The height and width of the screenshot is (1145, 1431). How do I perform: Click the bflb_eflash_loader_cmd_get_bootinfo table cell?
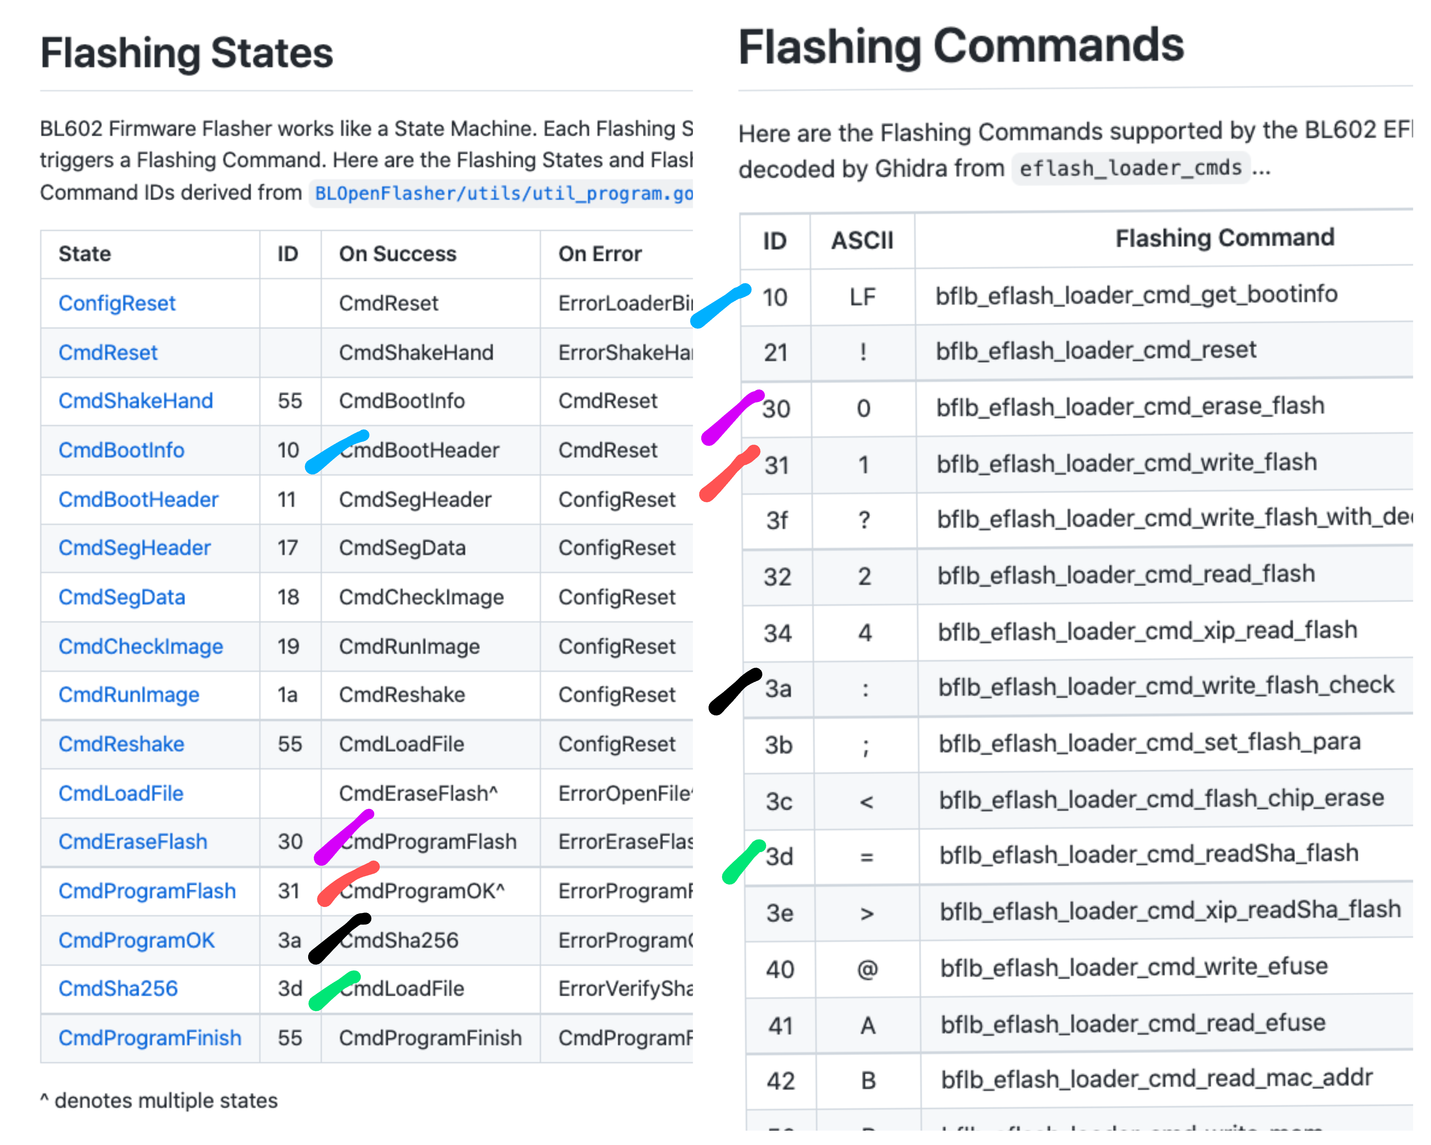(1136, 295)
